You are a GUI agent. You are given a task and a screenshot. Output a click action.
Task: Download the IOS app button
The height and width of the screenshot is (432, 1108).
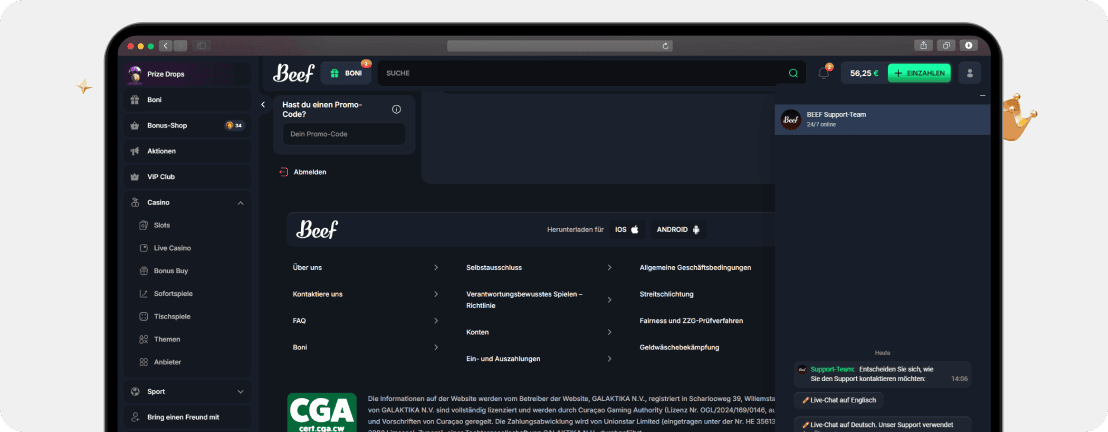point(627,230)
